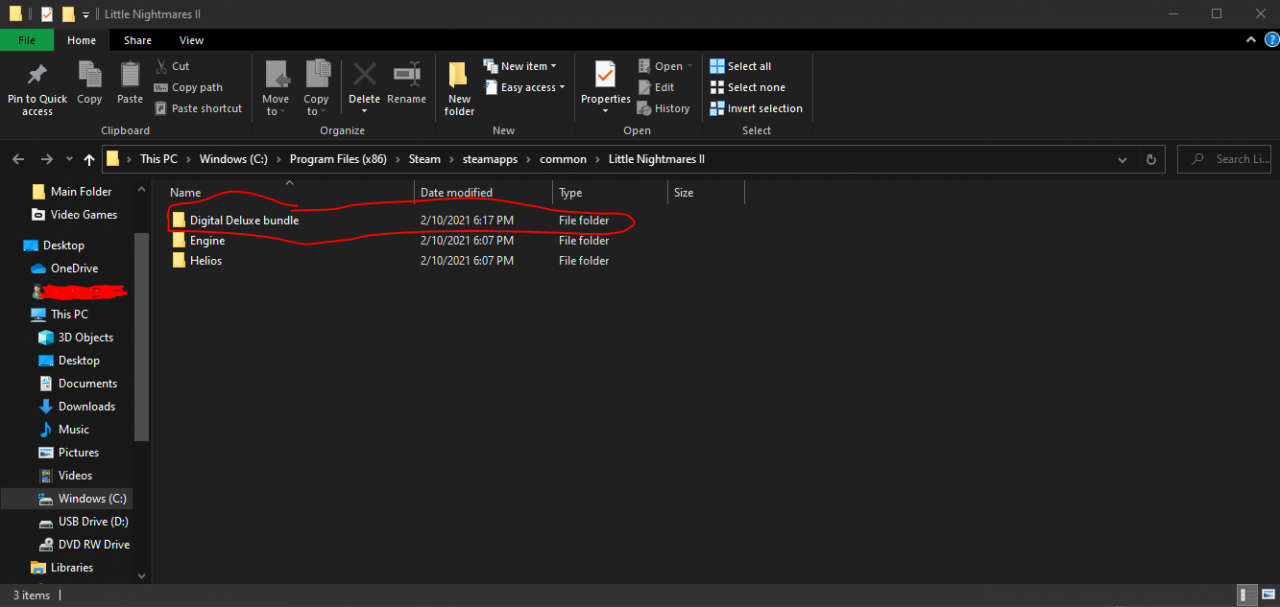Click Invert selection button
Screen dimensions: 1280x607
(757, 108)
